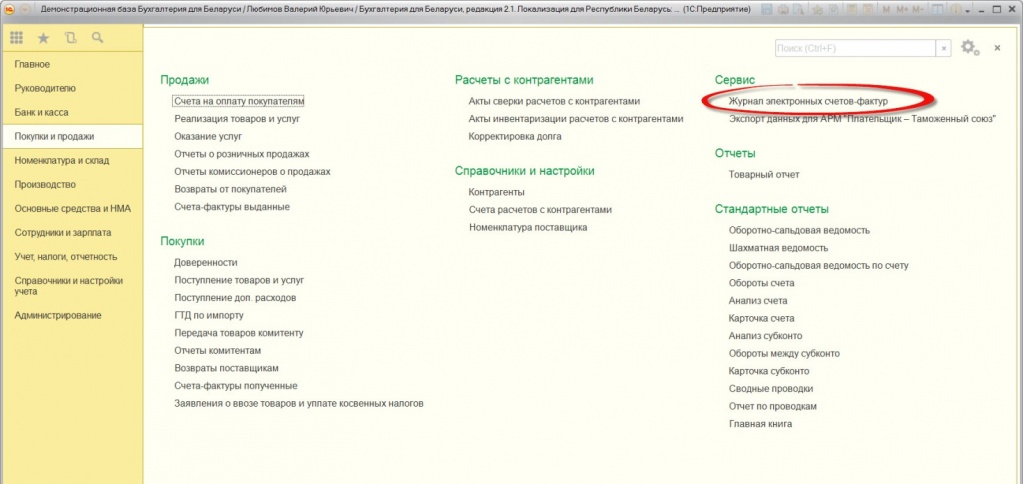Click the magnifier search icon in sidebar
The image size is (1023, 484).
click(97, 38)
